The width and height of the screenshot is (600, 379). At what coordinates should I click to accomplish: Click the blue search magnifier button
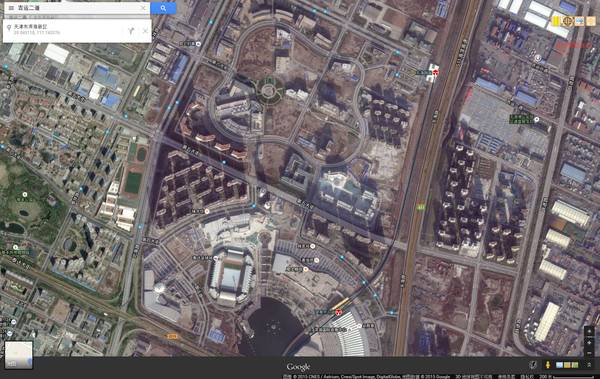tap(163, 8)
